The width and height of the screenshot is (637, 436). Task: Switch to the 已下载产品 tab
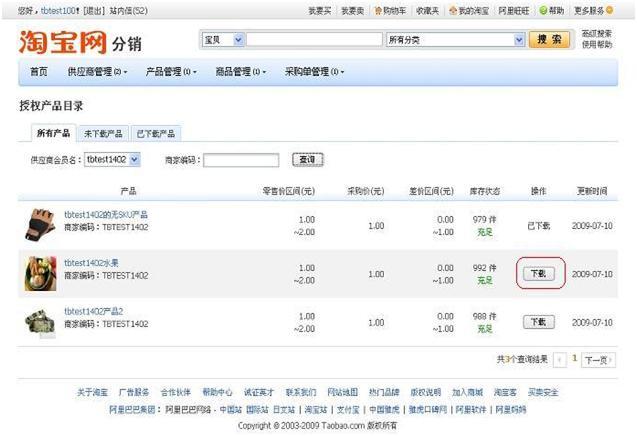coord(156,134)
